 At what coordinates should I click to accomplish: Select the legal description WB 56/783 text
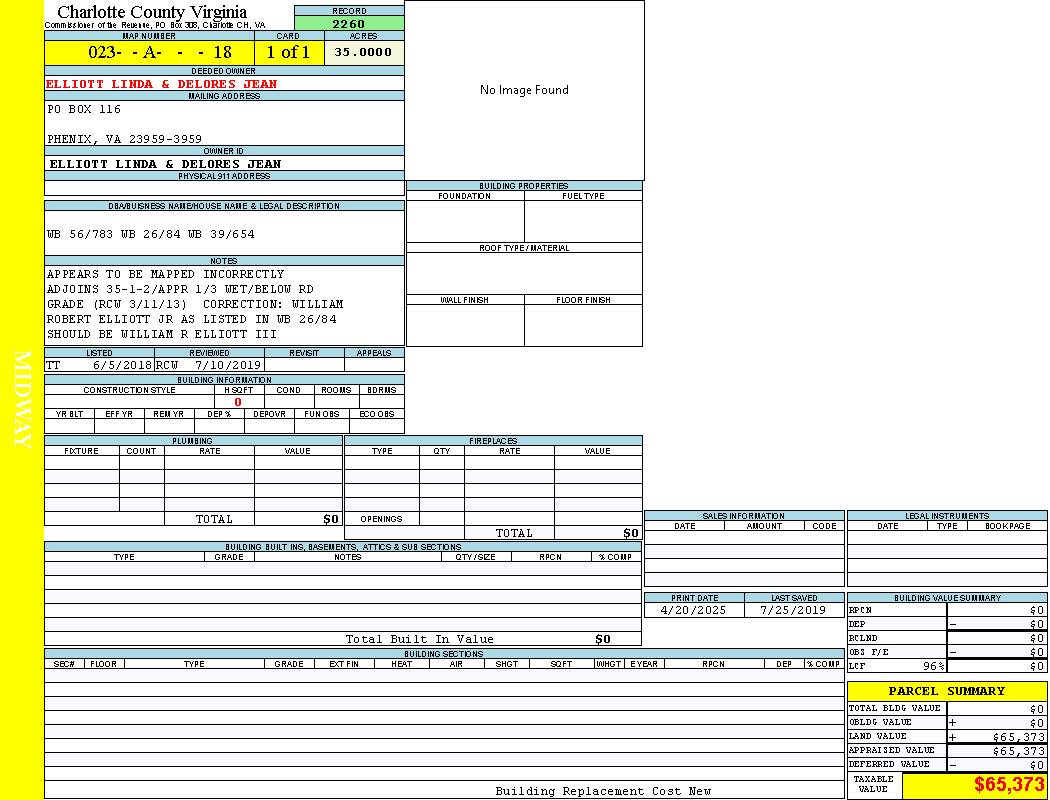click(x=151, y=234)
